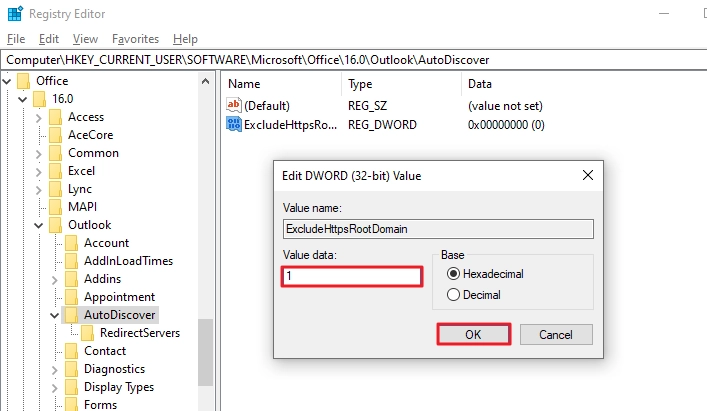707x411 pixels.
Task: Click the Registry Editor app icon
Action: point(15,14)
